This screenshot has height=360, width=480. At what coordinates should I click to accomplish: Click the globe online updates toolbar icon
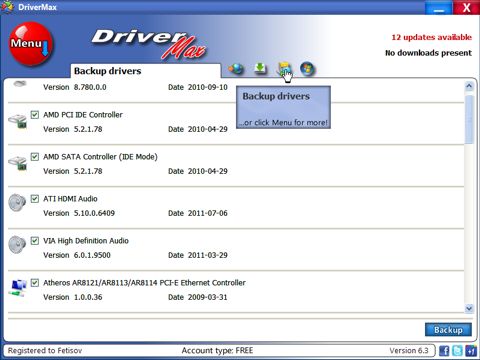[236, 69]
